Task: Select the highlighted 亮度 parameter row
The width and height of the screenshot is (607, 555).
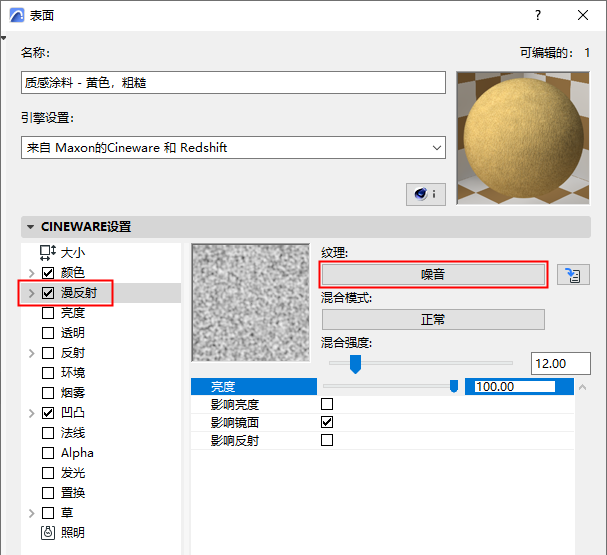Action: [x=254, y=387]
